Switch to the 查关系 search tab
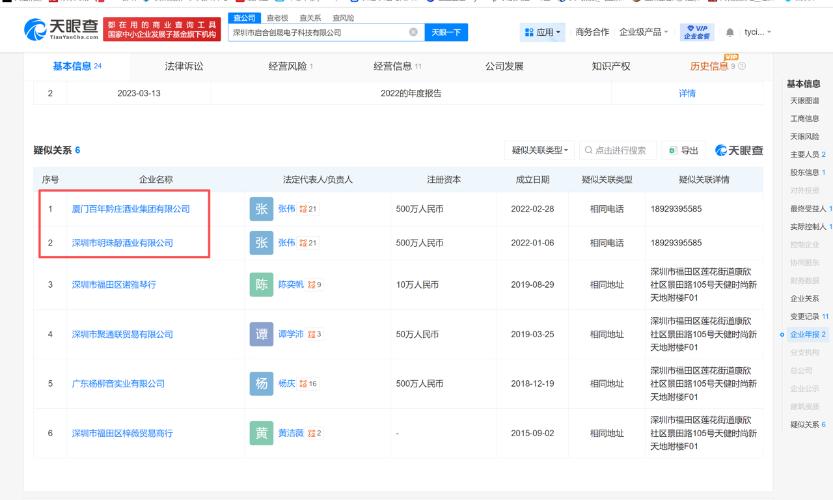This screenshot has width=833, height=500. [x=310, y=18]
